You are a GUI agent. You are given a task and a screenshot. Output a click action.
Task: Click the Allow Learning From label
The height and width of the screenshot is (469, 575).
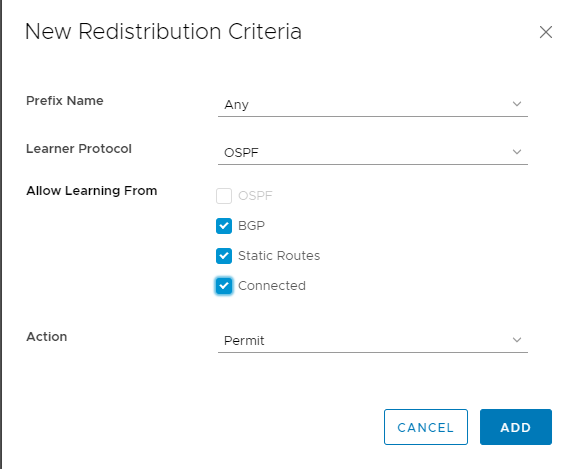92,191
